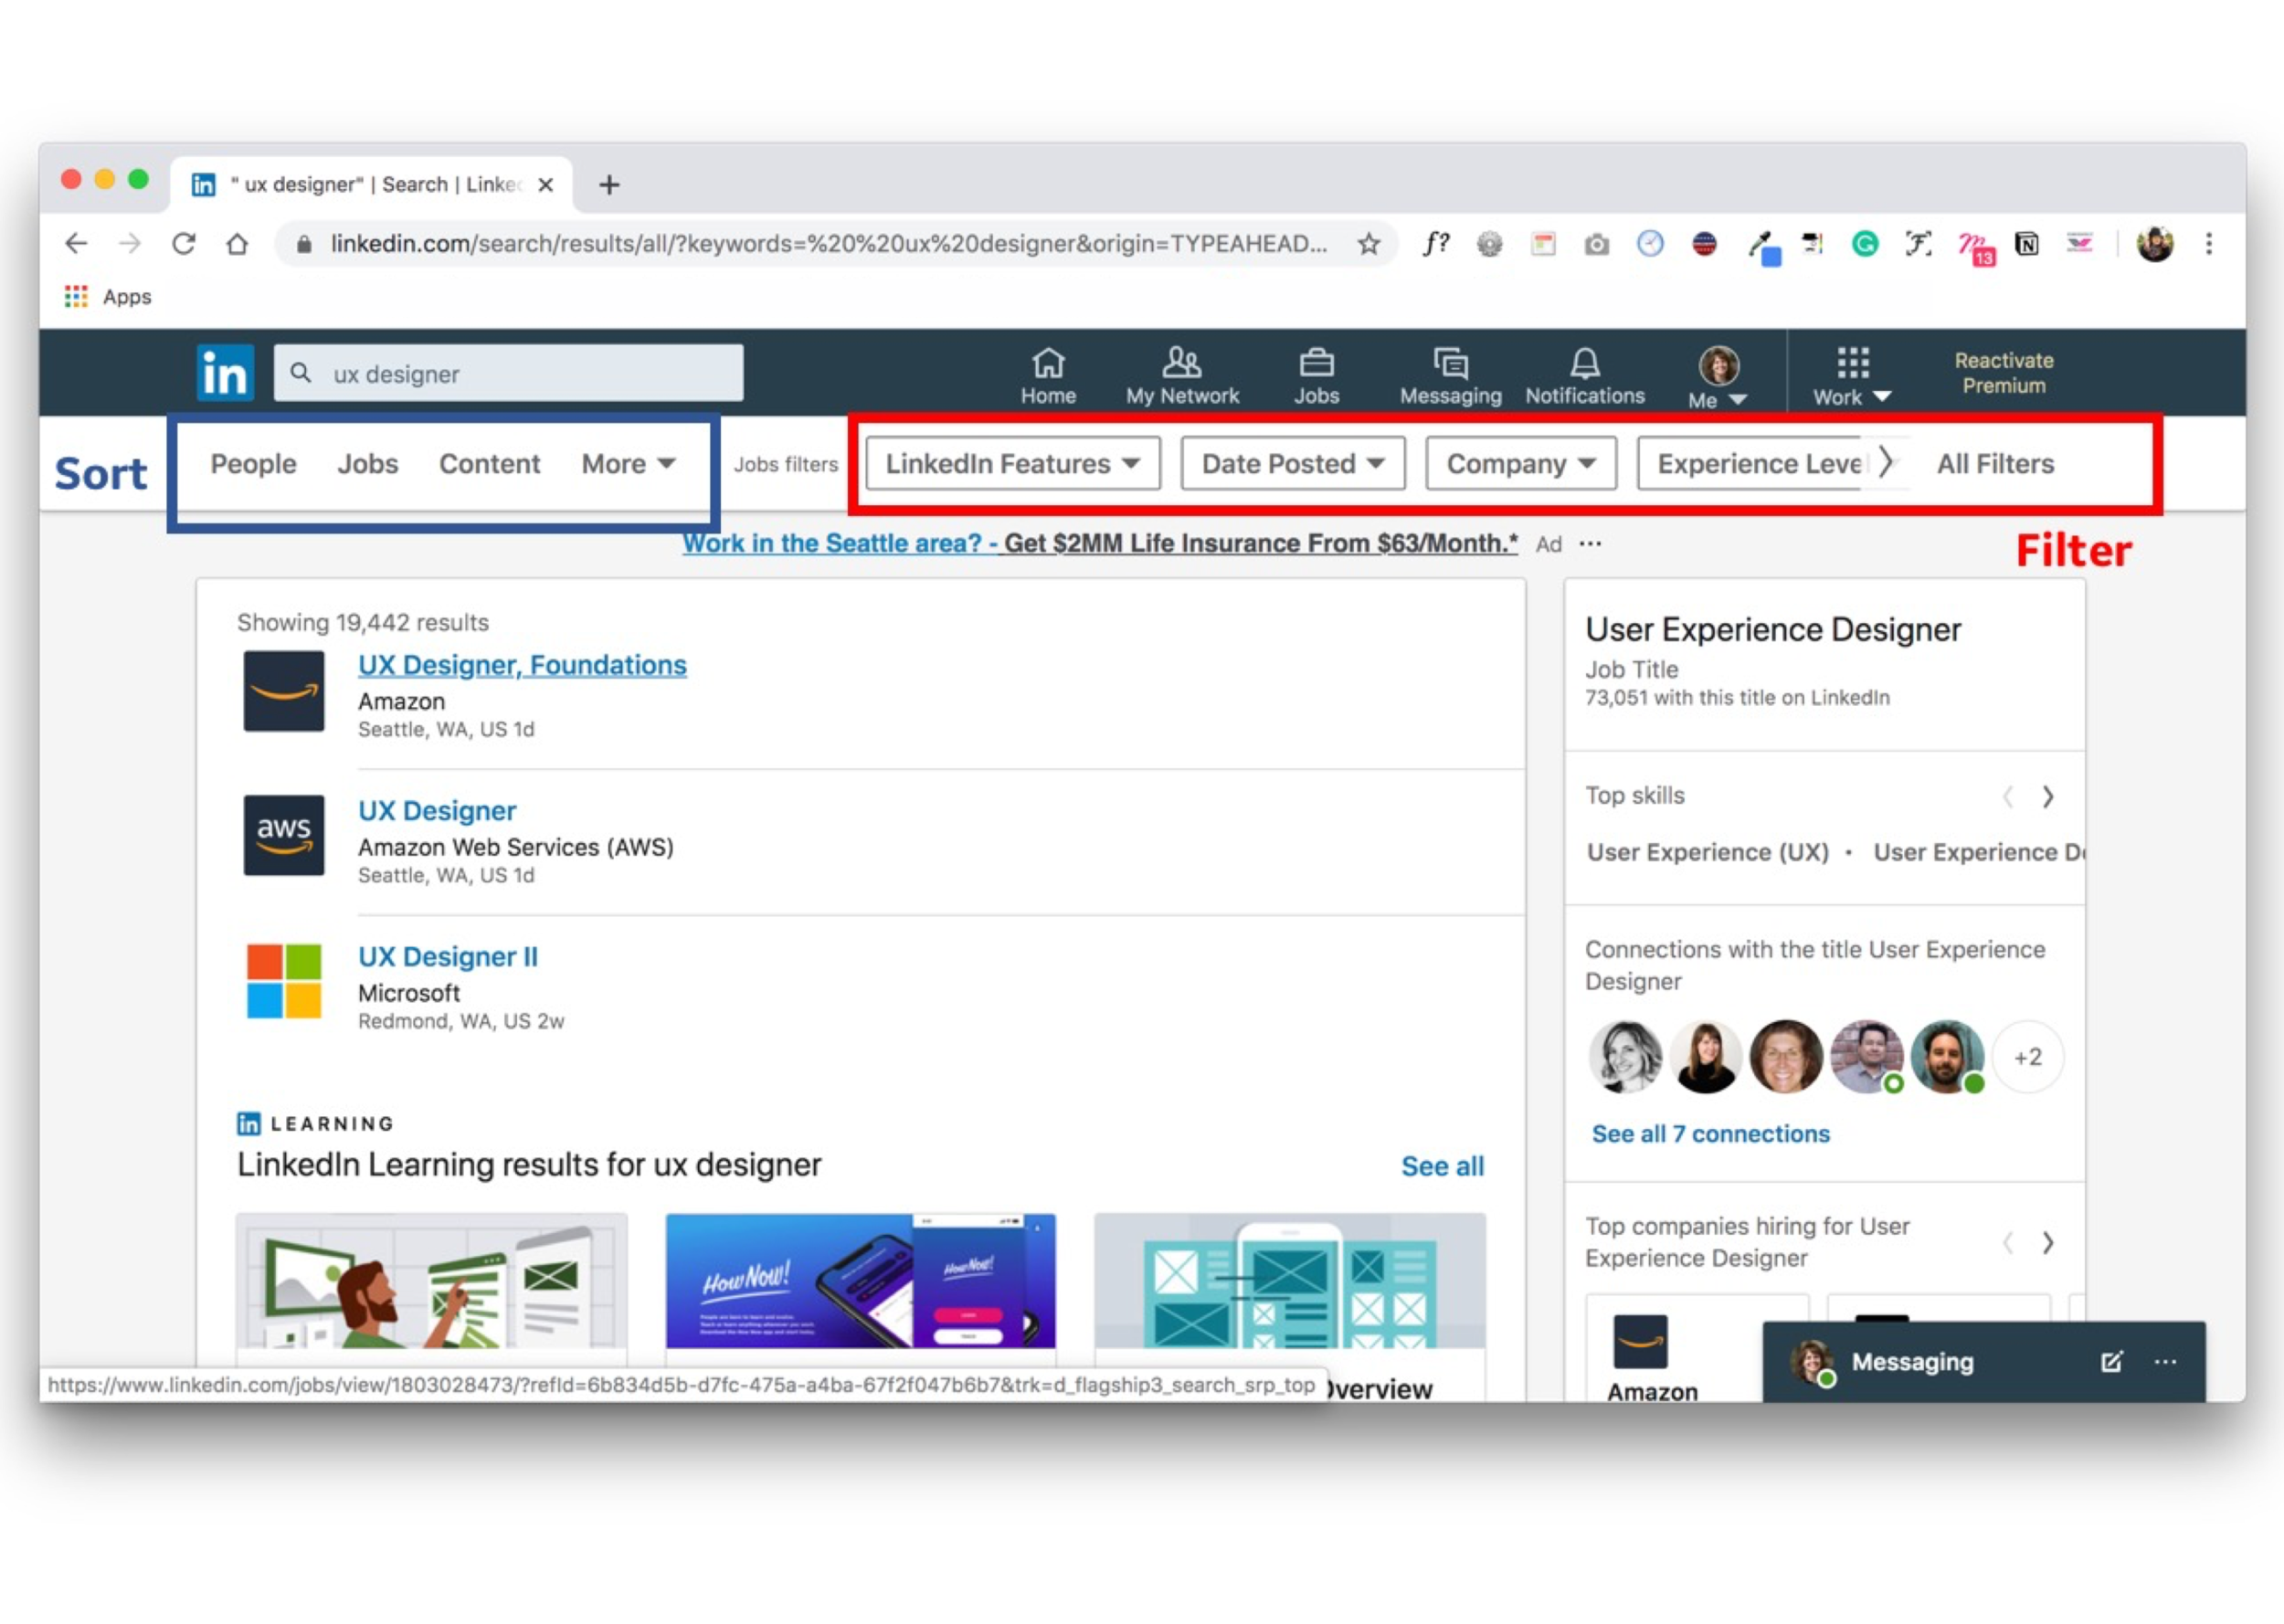Screen dimensions: 2284x1624
Task: Open Messaging bar more options dots
Action: pos(2165,1361)
